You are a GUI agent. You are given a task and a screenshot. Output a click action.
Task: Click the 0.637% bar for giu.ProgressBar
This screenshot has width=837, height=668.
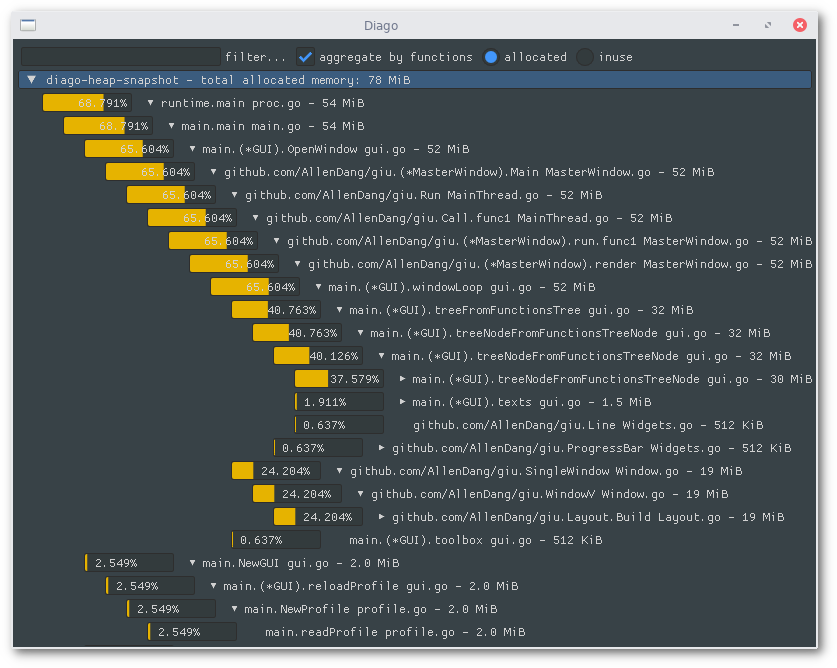pyautogui.click(x=318, y=447)
